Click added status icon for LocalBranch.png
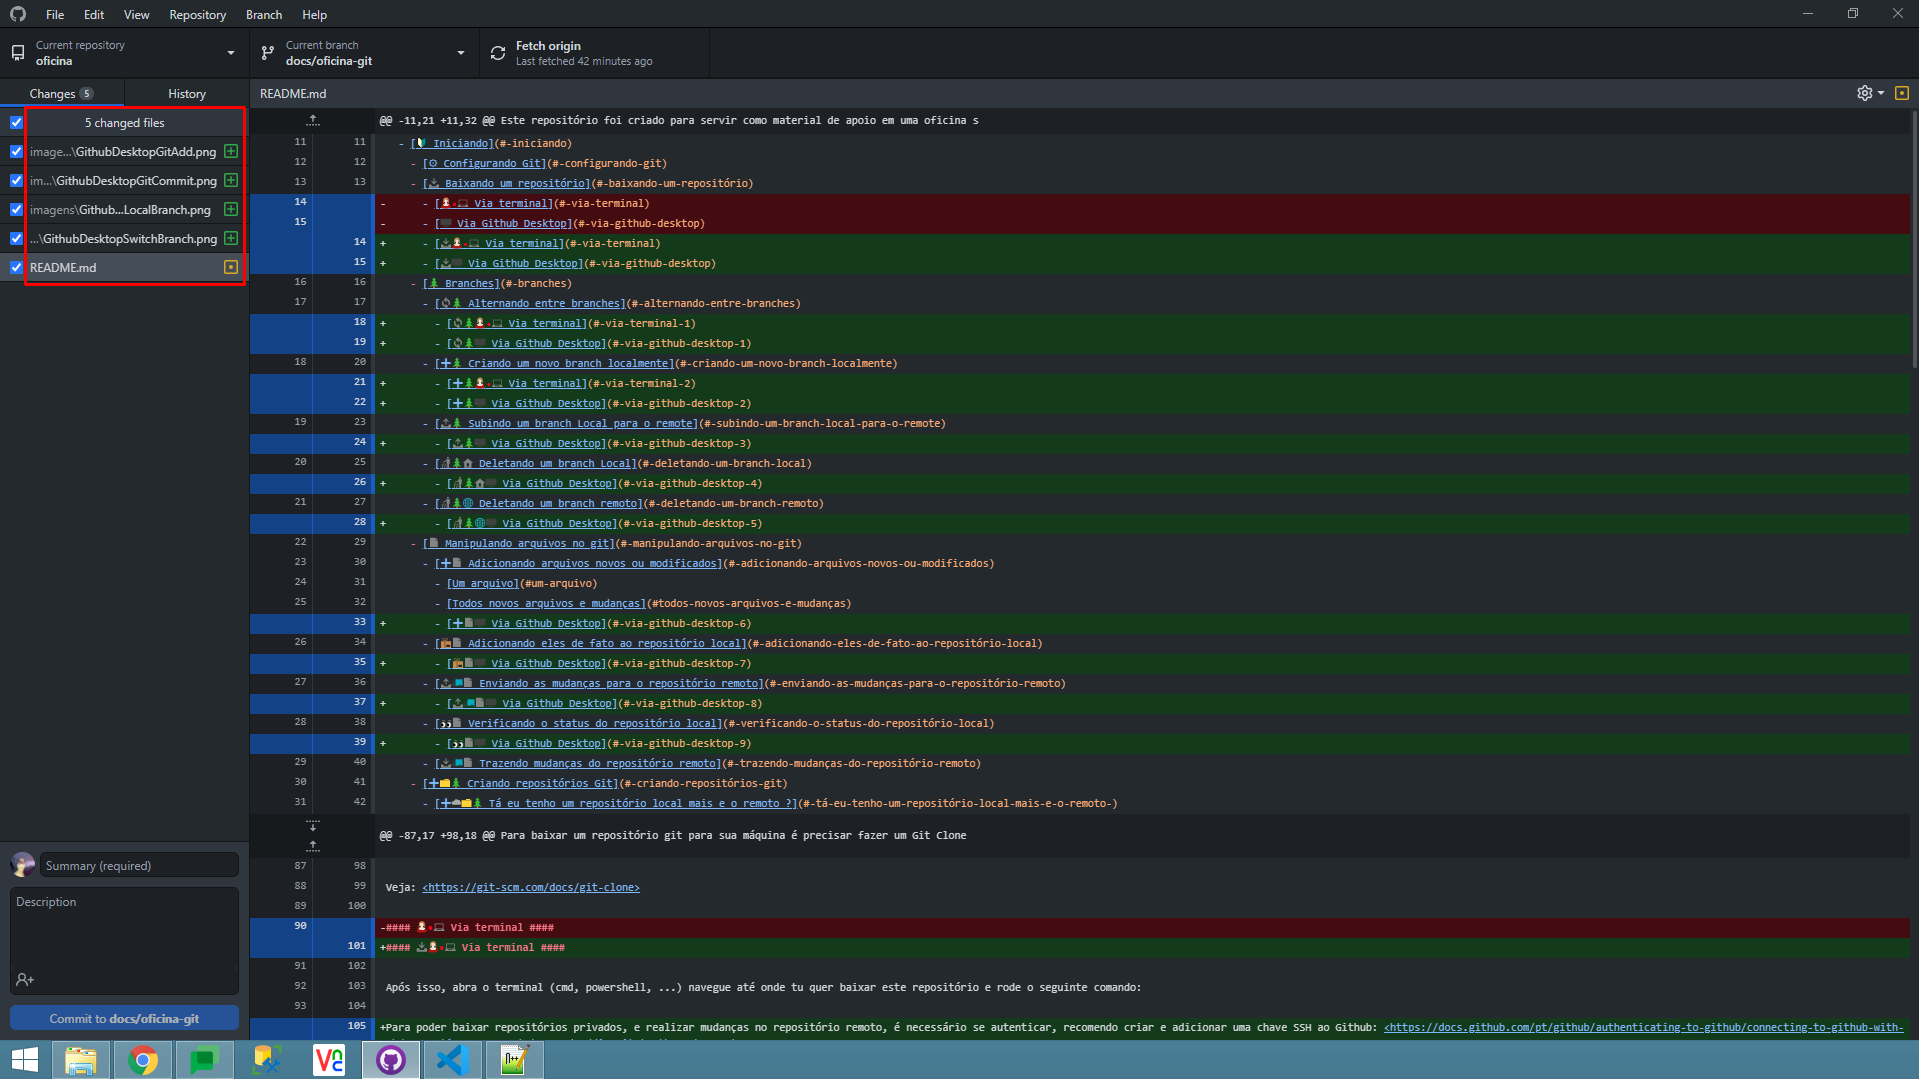Viewport: 1919px width, 1079px height. [231, 209]
